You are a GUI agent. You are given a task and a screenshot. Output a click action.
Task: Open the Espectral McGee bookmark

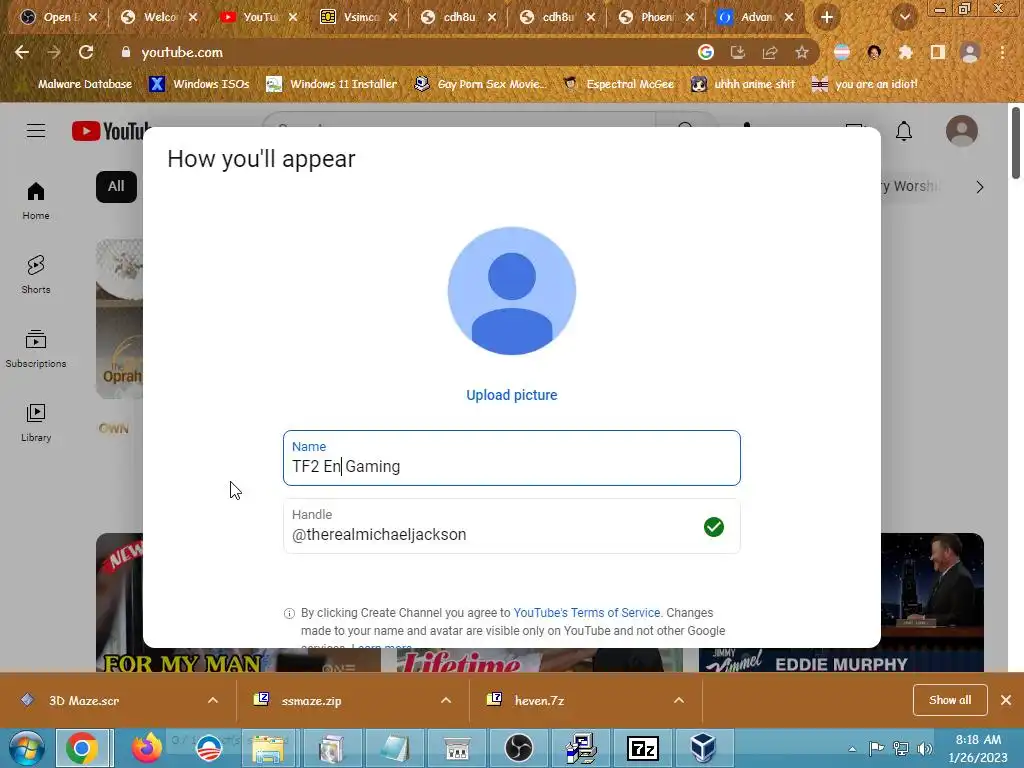619,84
